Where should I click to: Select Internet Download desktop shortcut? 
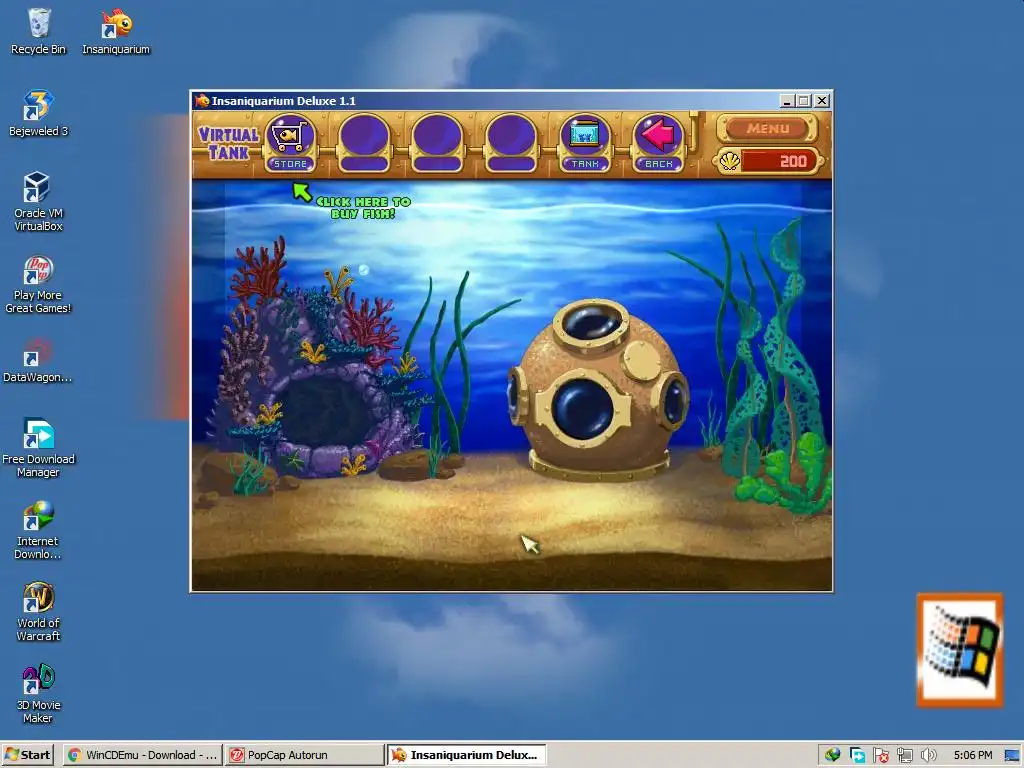38,530
